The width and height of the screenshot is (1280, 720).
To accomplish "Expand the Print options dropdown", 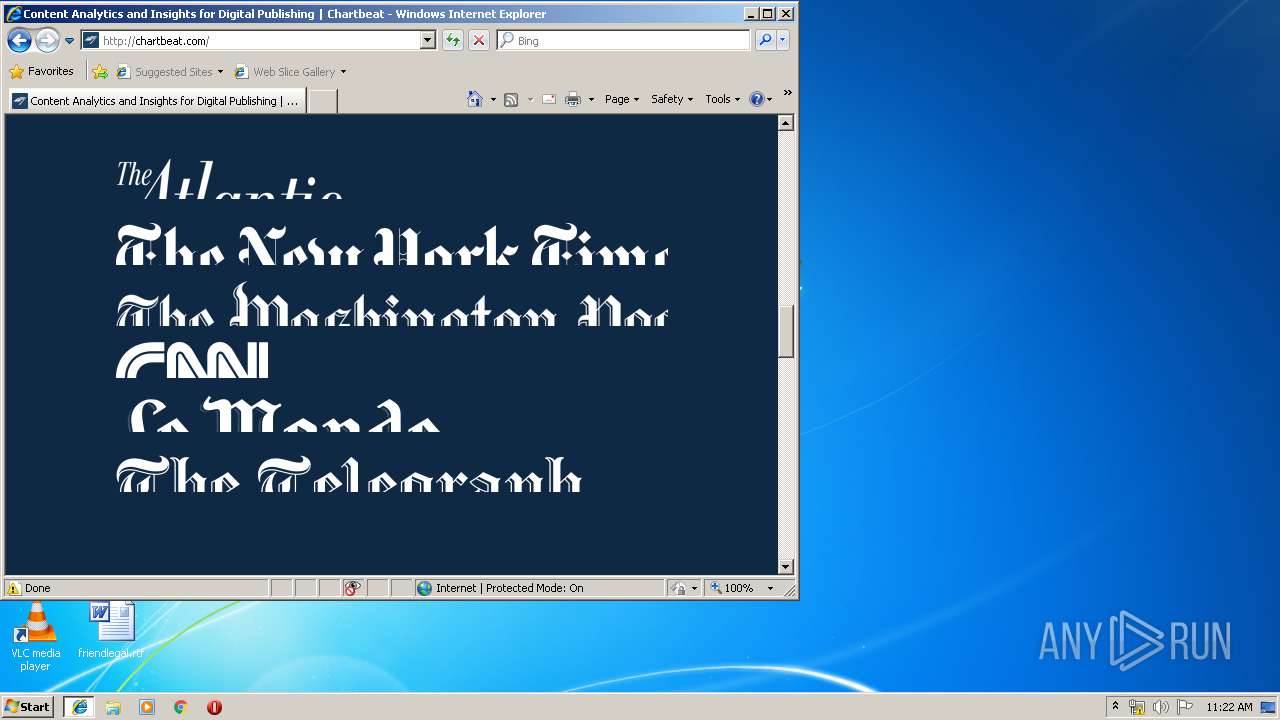I will pyautogui.click(x=591, y=99).
